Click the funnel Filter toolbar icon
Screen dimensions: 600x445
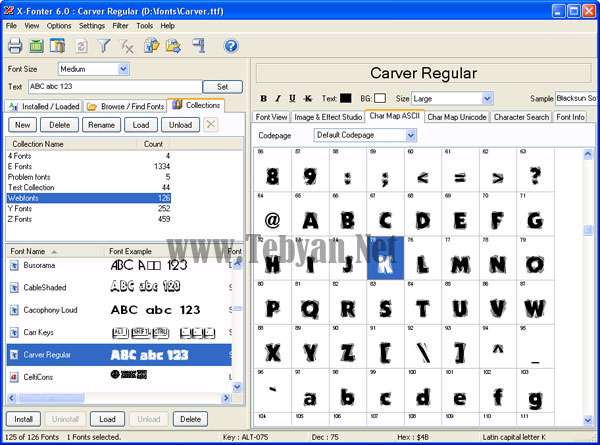coord(104,46)
